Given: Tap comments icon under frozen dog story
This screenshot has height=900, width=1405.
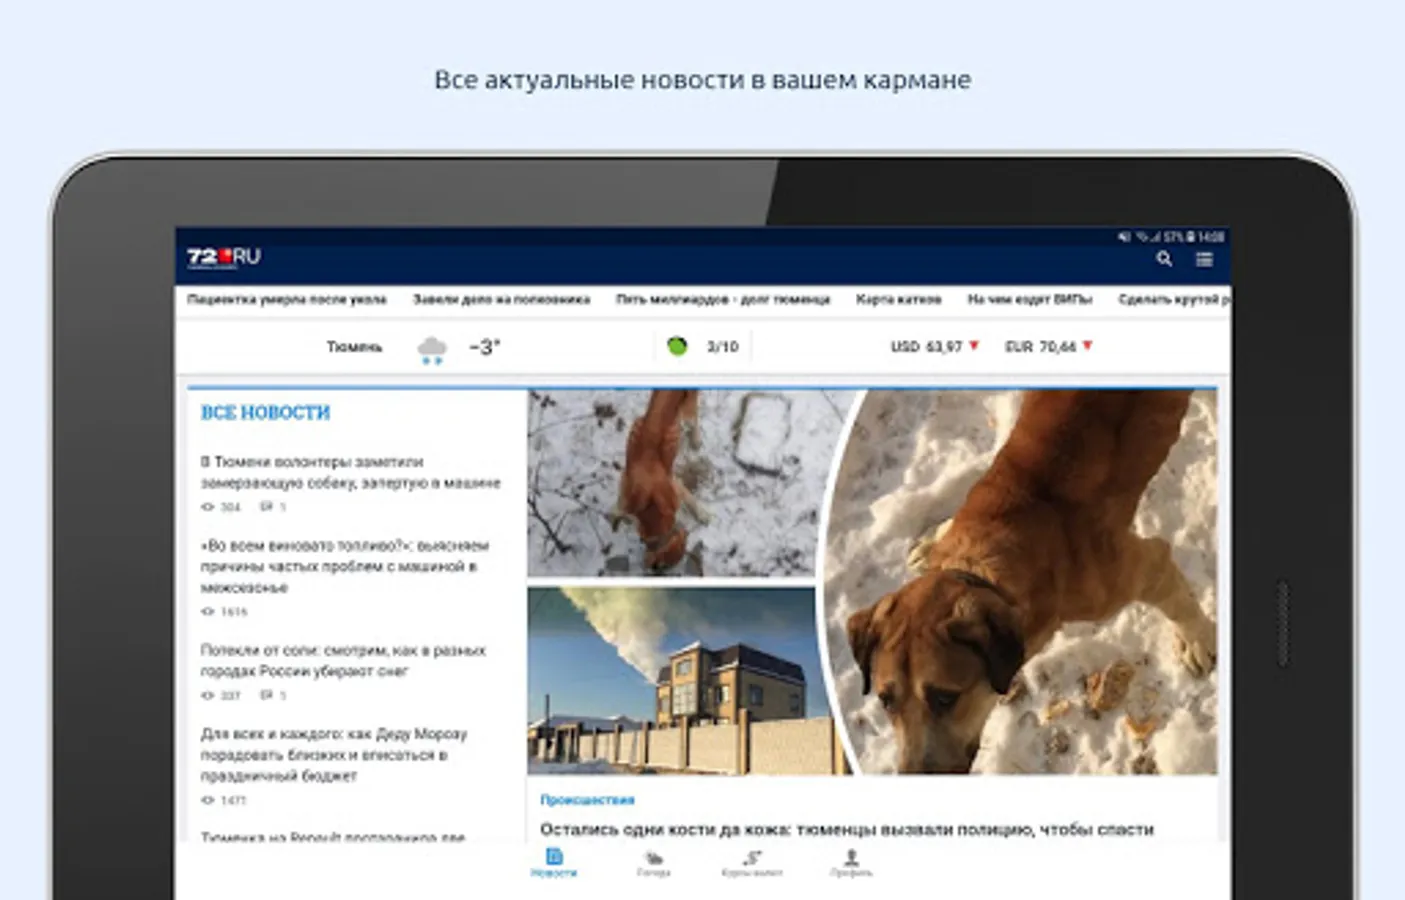Looking at the screenshot, I should 266,507.
